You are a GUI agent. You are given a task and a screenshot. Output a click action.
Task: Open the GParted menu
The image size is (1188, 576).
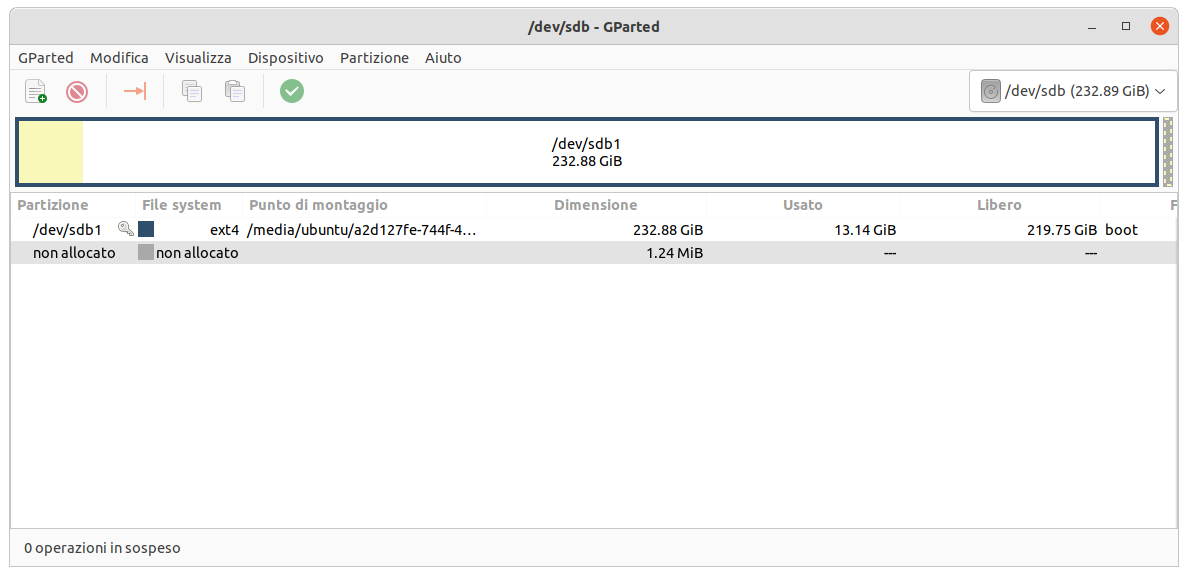coord(45,58)
